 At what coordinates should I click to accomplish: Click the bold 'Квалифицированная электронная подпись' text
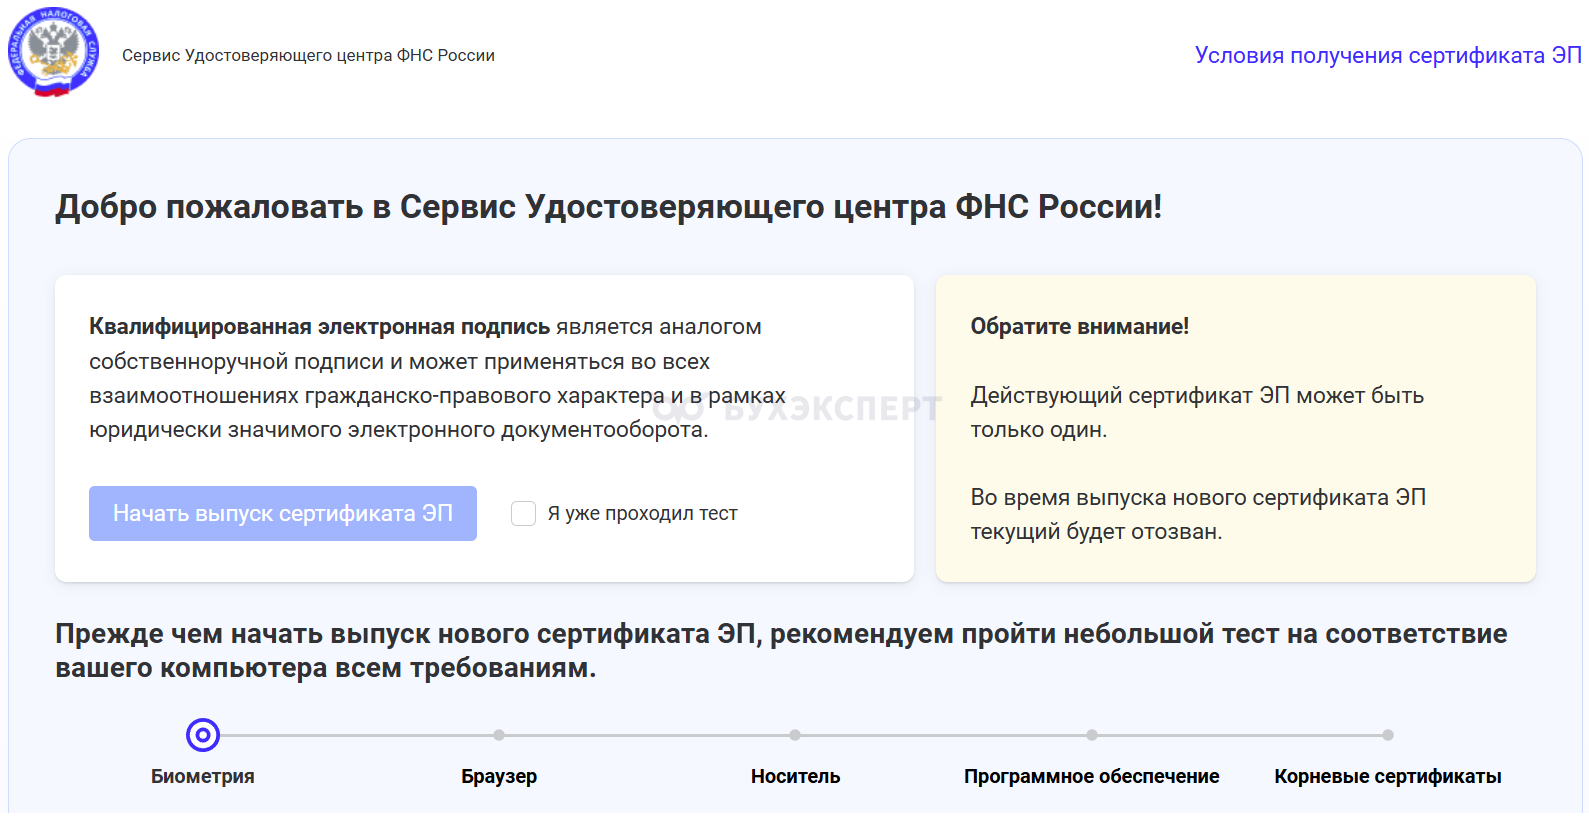(320, 327)
